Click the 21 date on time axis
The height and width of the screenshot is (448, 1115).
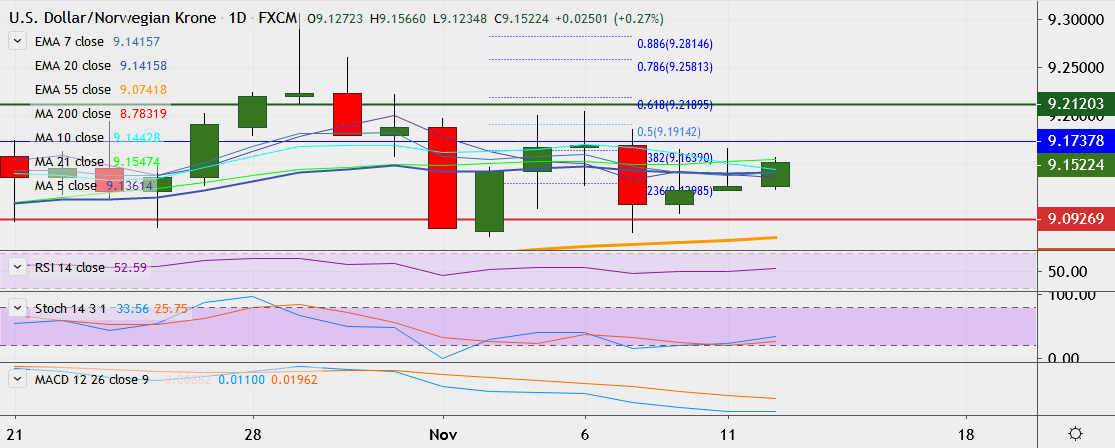(x=15, y=434)
